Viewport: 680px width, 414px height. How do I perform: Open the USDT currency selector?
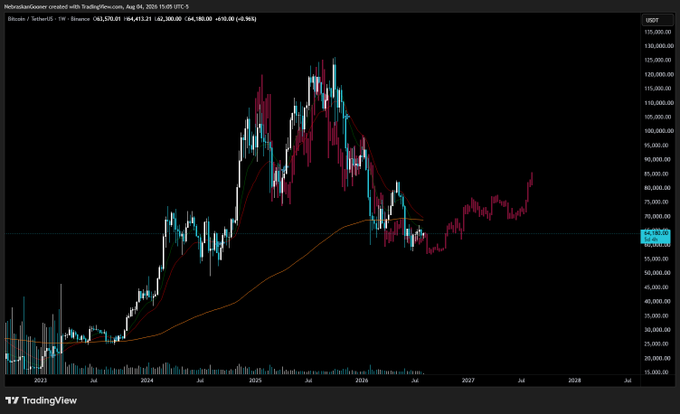(657, 20)
